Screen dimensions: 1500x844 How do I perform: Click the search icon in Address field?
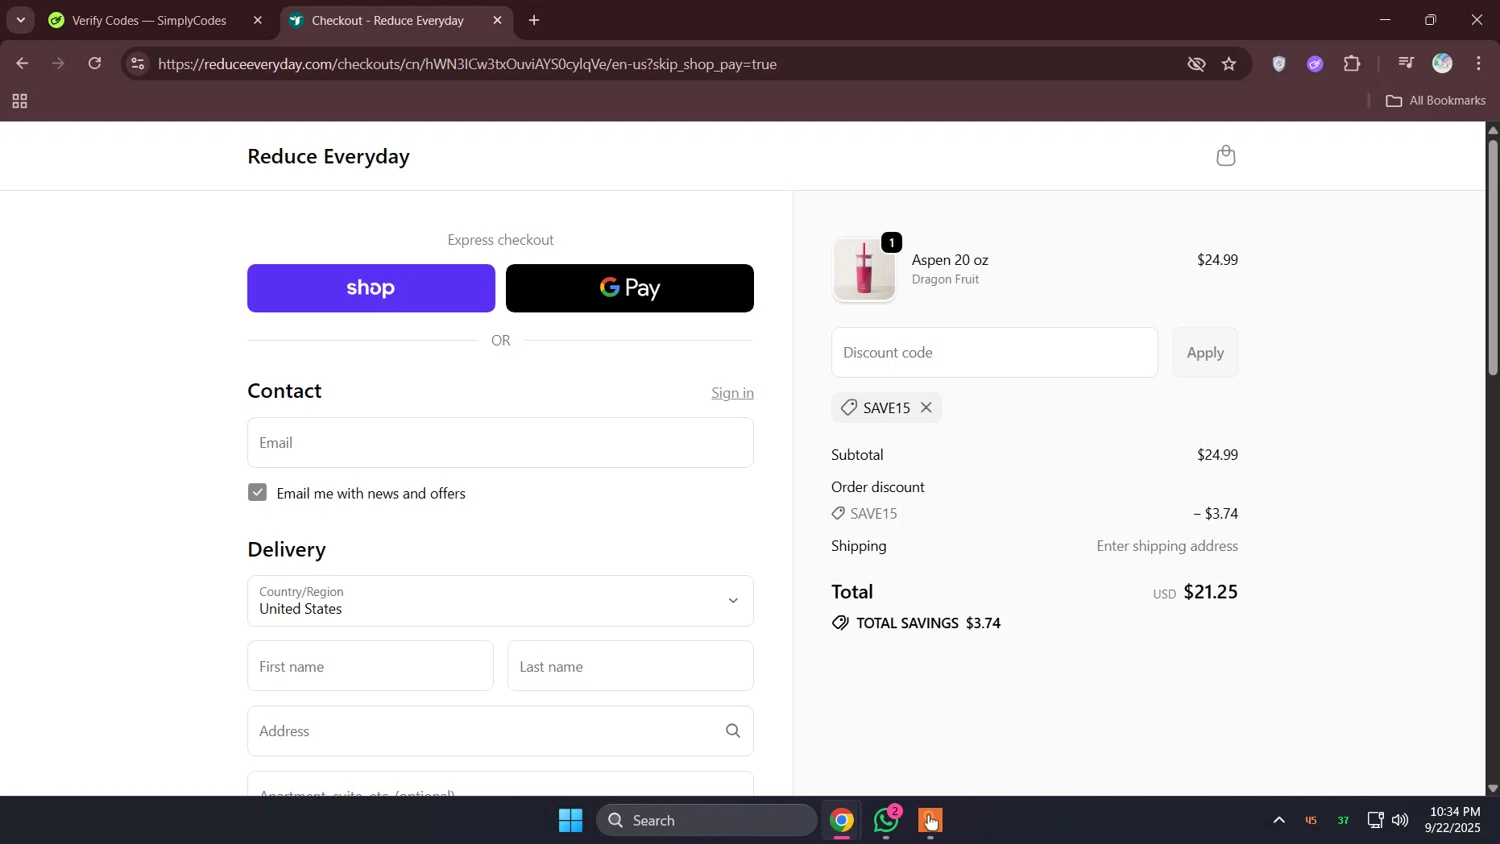pyautogui.click(x=733, y=731)
